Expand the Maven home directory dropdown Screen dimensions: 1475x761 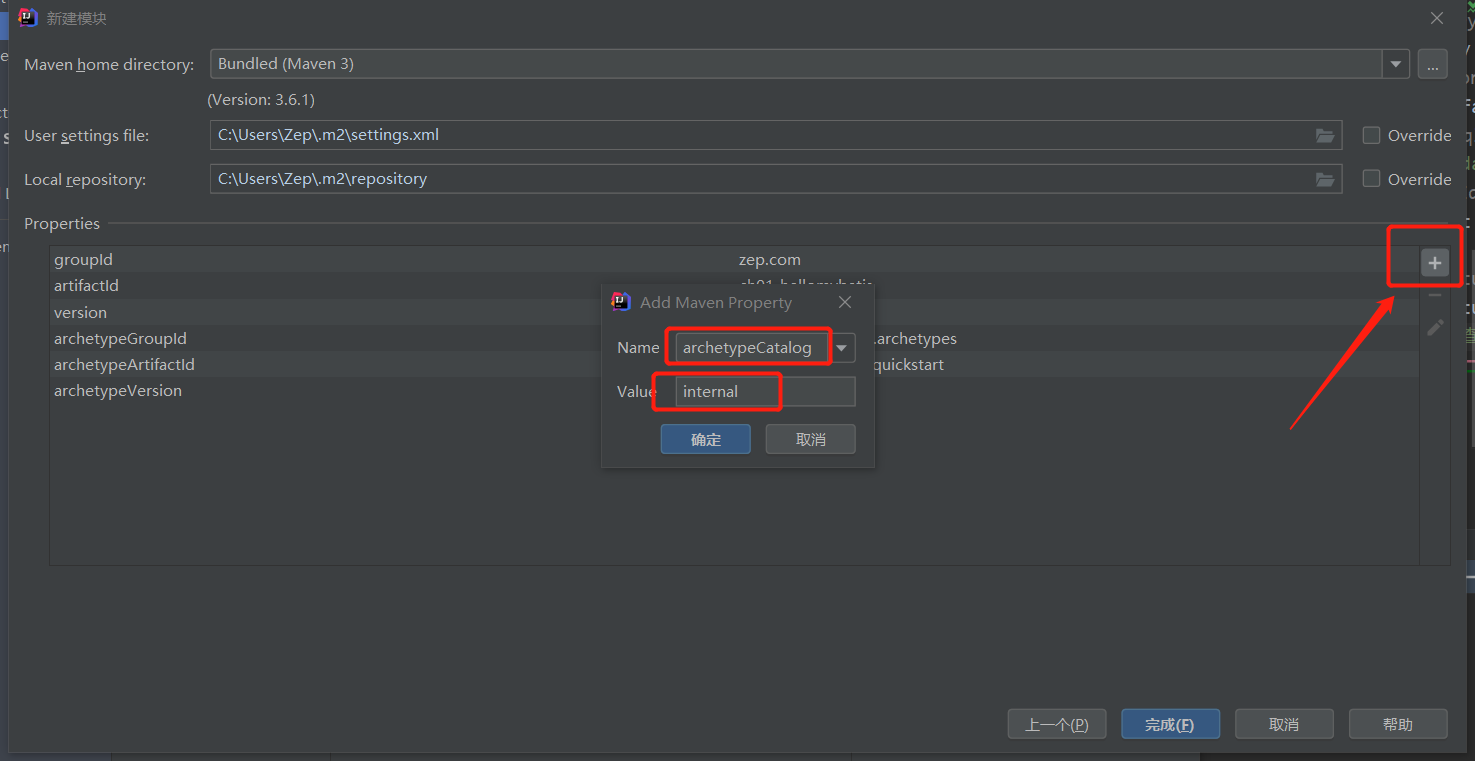[1396, 64]
